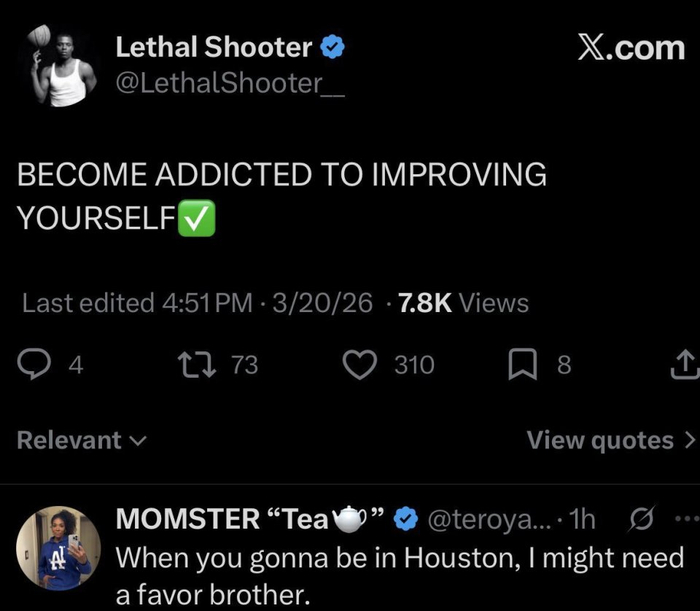Image resolution: width=700 pixels, height=611 pixels.
Task: Click the 7.8K Views count
Action: click(462, 303)
